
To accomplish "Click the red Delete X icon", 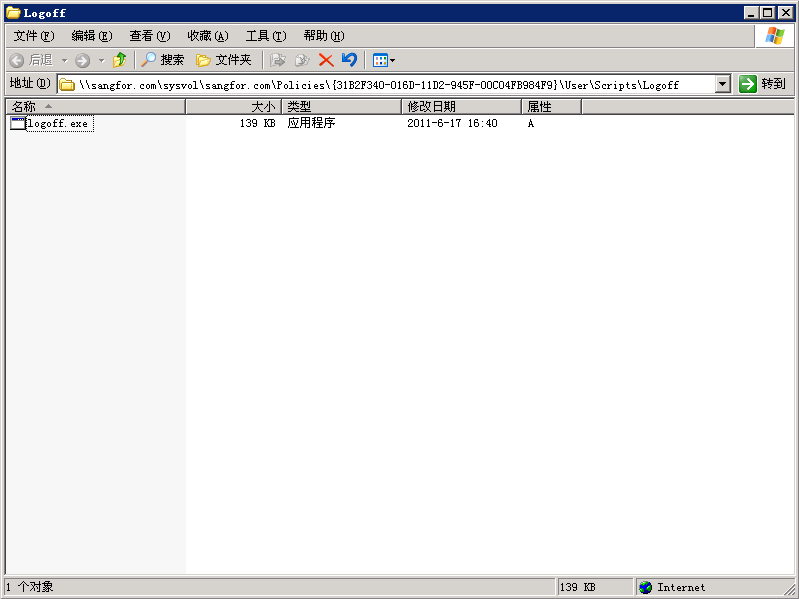I will (326, 60).
